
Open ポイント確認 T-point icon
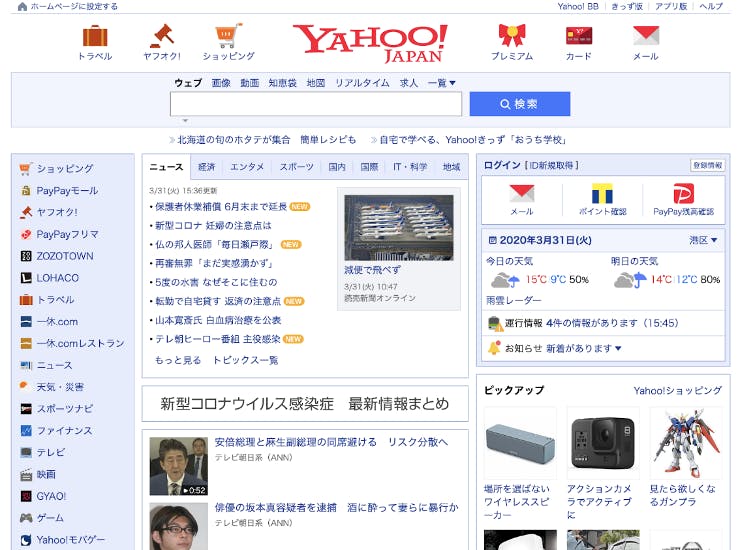602,193
